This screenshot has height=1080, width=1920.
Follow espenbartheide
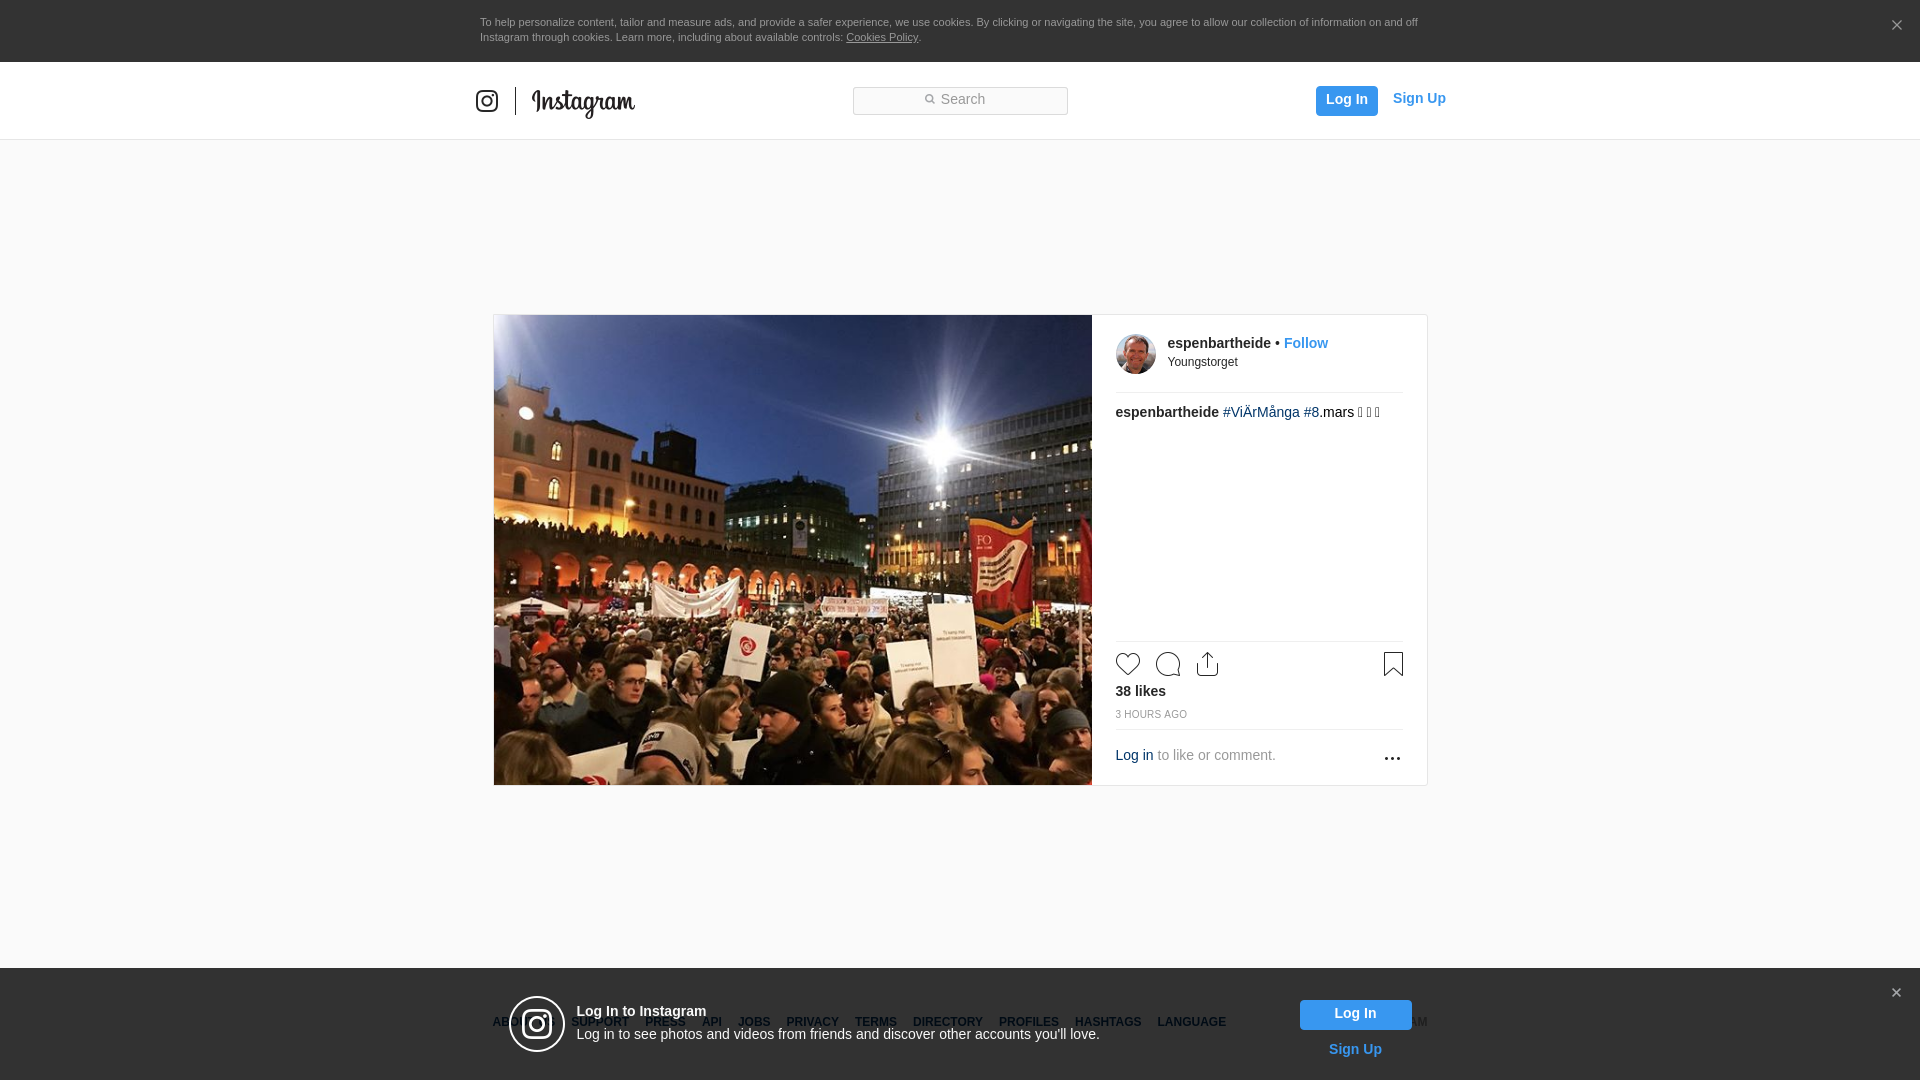1306,343
